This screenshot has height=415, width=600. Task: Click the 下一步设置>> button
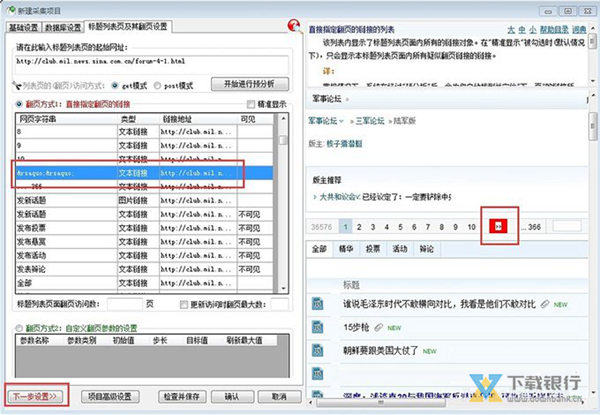[35, 396]
